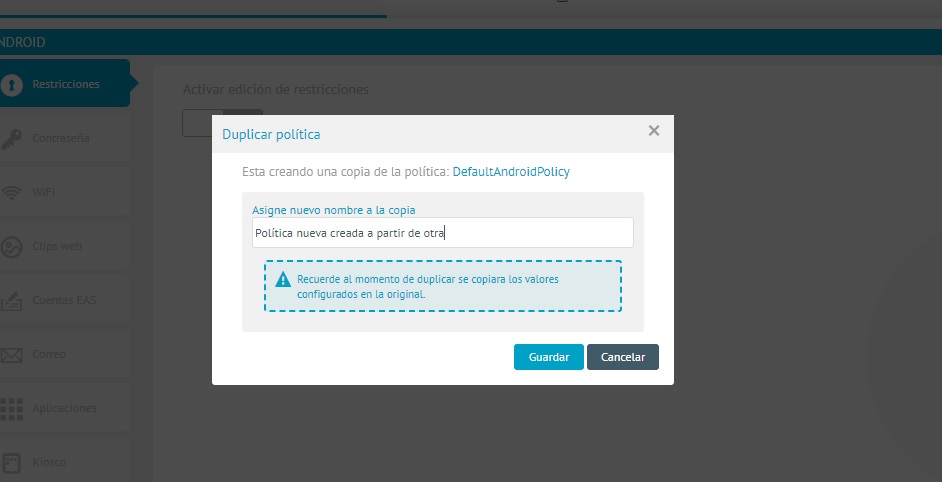Viewport: 942px width, 482px height.
Task: Click the new copy name input field
Action: click(x=443, y=233)
